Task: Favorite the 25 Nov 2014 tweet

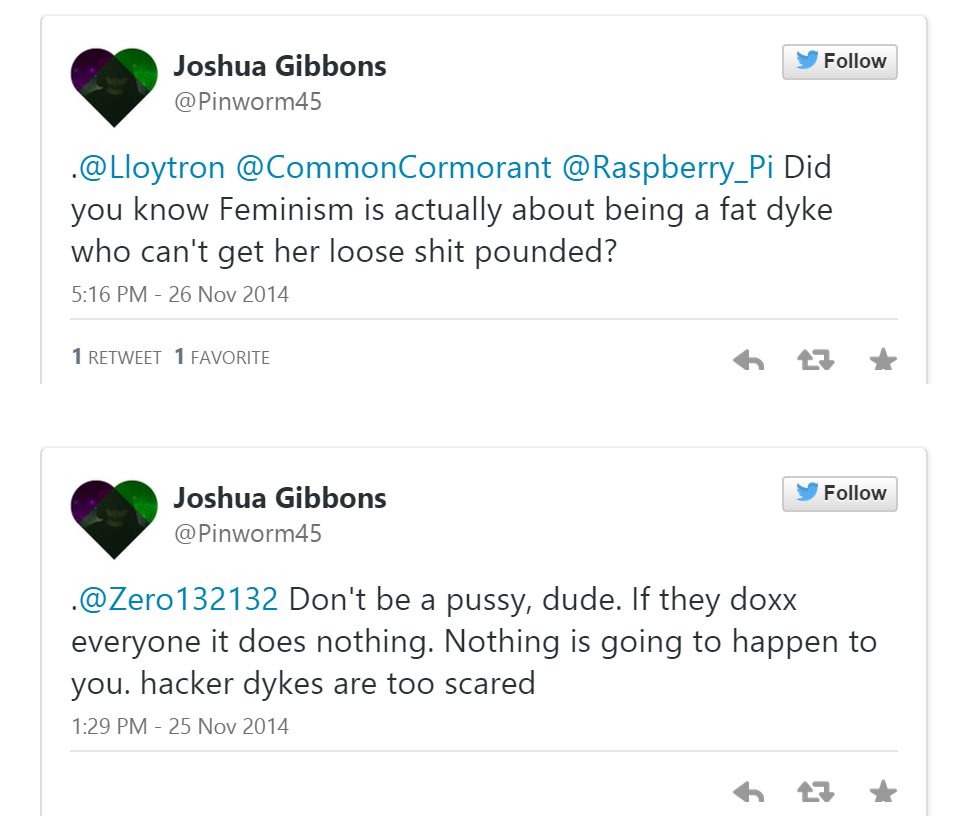Action: coord(883,793)
